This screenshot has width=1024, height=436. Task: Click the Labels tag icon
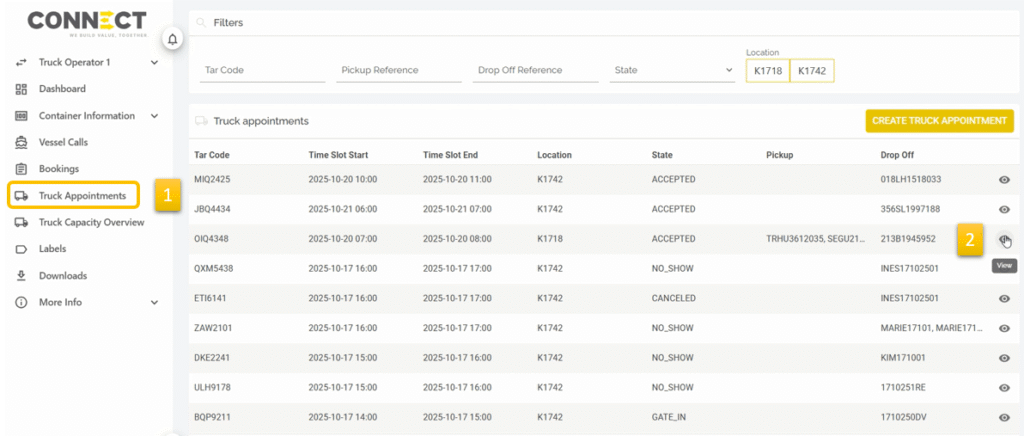21,249
